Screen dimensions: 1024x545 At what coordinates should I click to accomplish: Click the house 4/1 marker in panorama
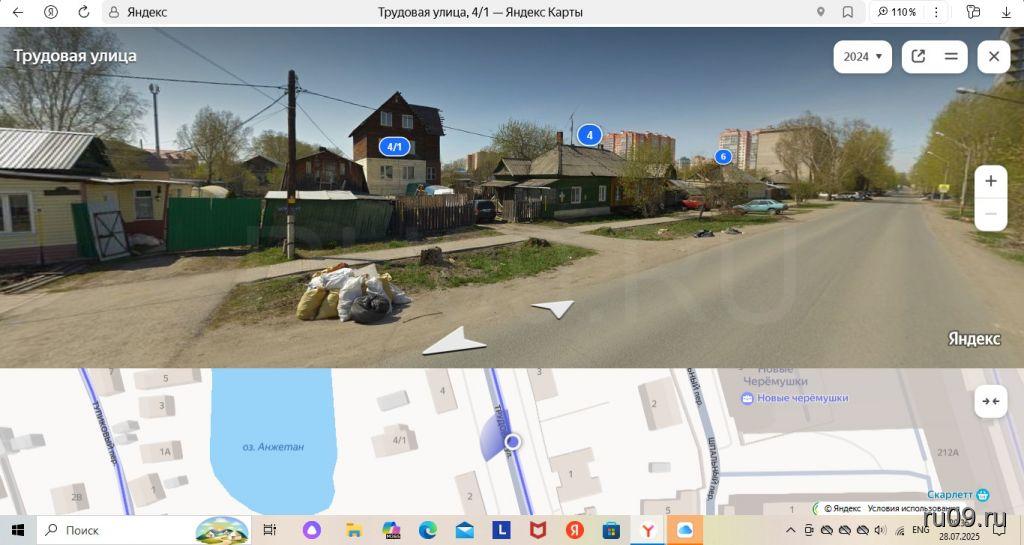pos(395,147)
